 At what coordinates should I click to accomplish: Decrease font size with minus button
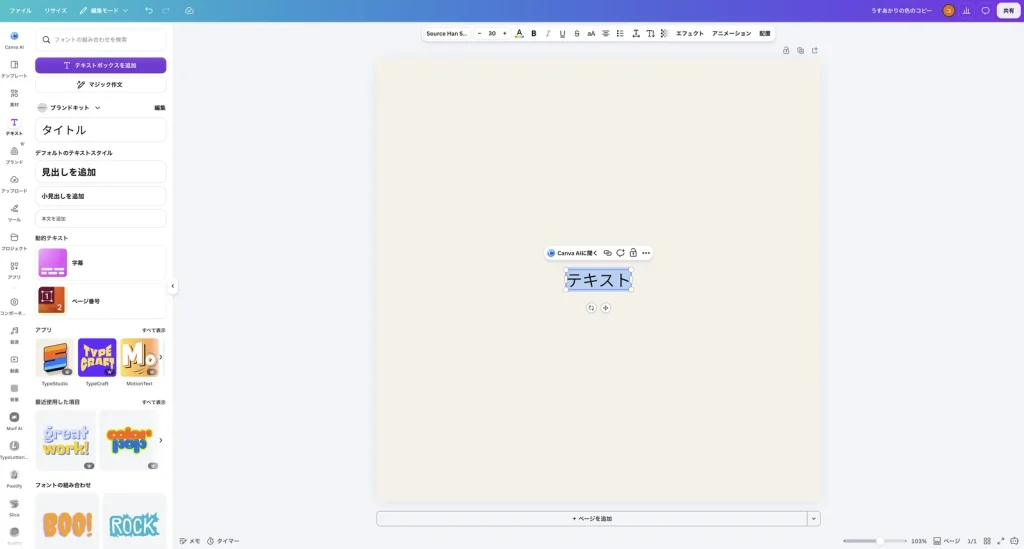click(x=479, y=33)
